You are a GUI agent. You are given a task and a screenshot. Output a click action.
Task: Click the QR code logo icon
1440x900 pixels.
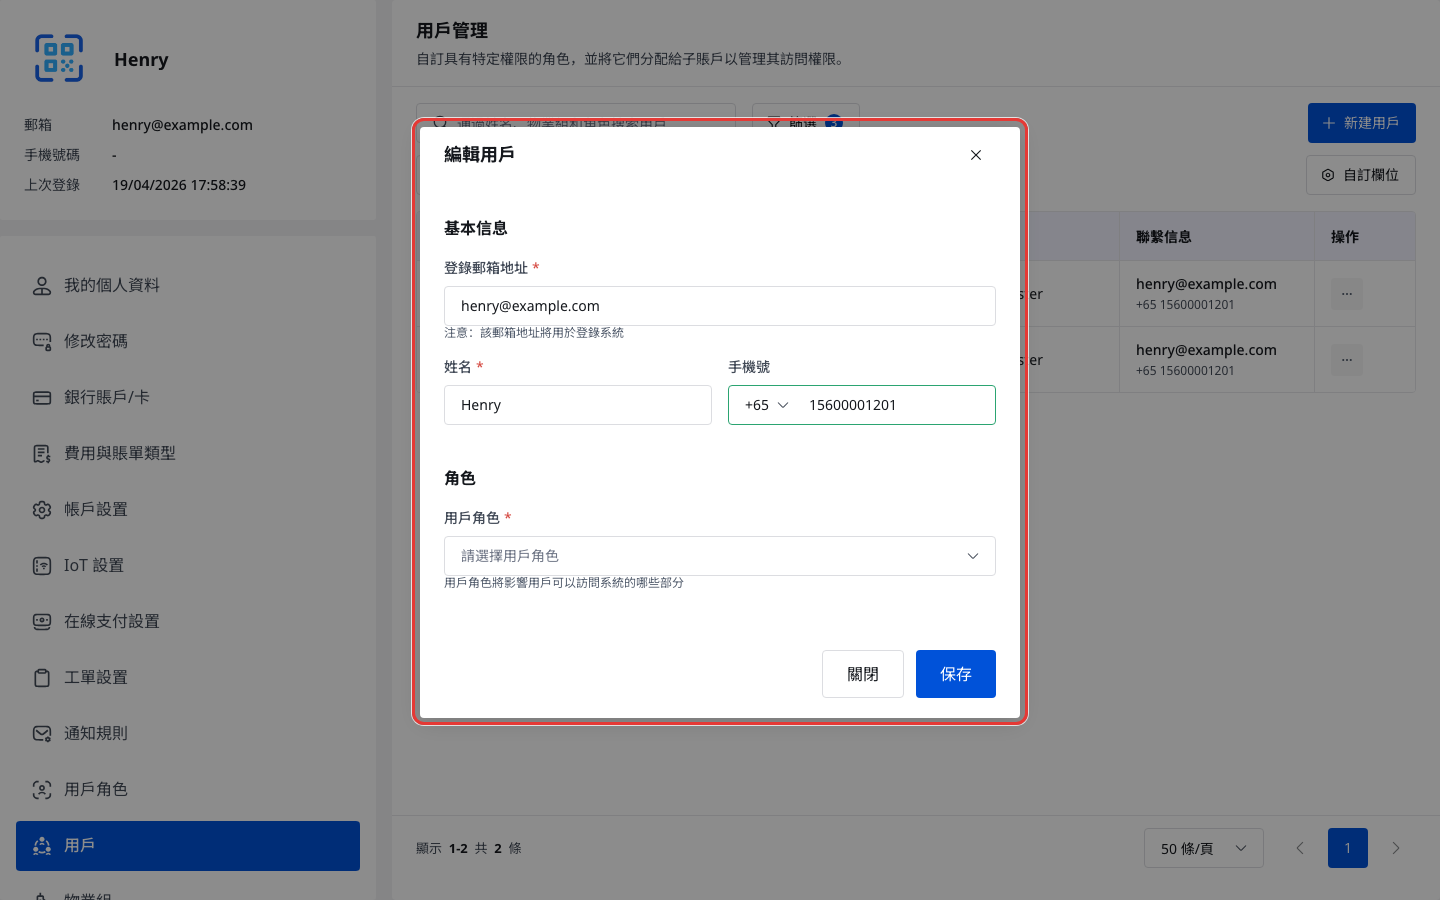(59, 58)
